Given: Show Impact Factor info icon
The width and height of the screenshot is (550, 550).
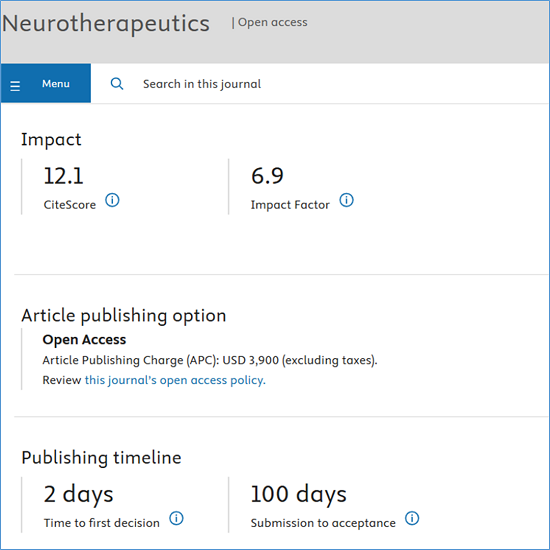Looking at the screenshot, I should click(347, 200).
